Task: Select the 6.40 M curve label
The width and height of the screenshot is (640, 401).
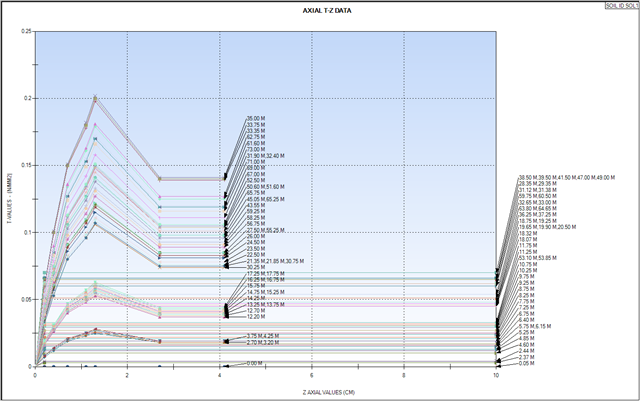Action: pyautogui.click(x=527, y=320)
